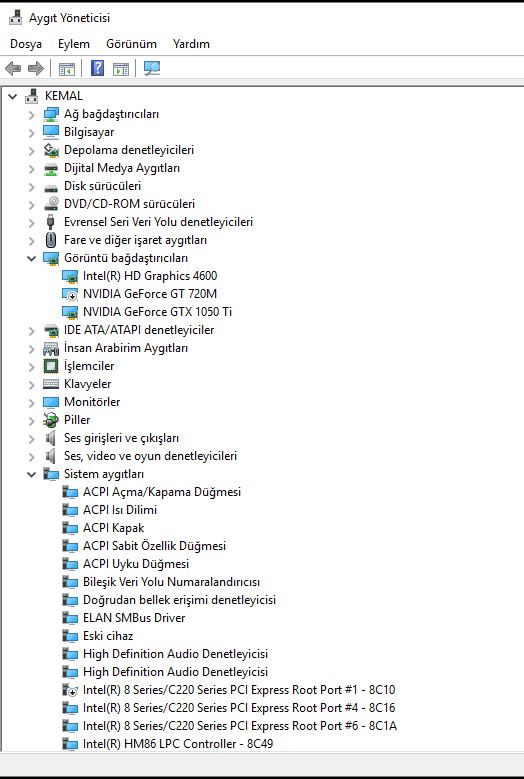The image size is (524, 779).
Task: Click the blue question mark Help icon
Action: [x=97, y=68]
